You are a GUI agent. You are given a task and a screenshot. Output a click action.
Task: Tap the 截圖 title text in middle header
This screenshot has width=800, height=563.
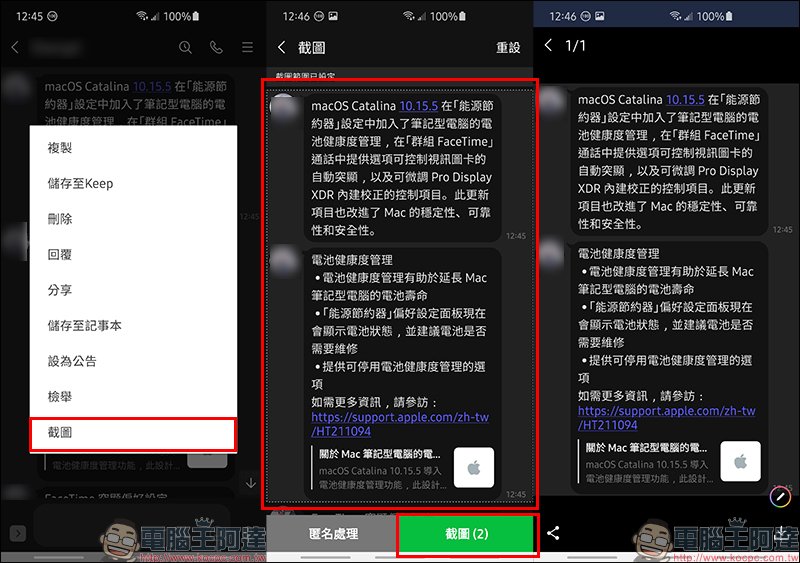(x=312, y=47)
